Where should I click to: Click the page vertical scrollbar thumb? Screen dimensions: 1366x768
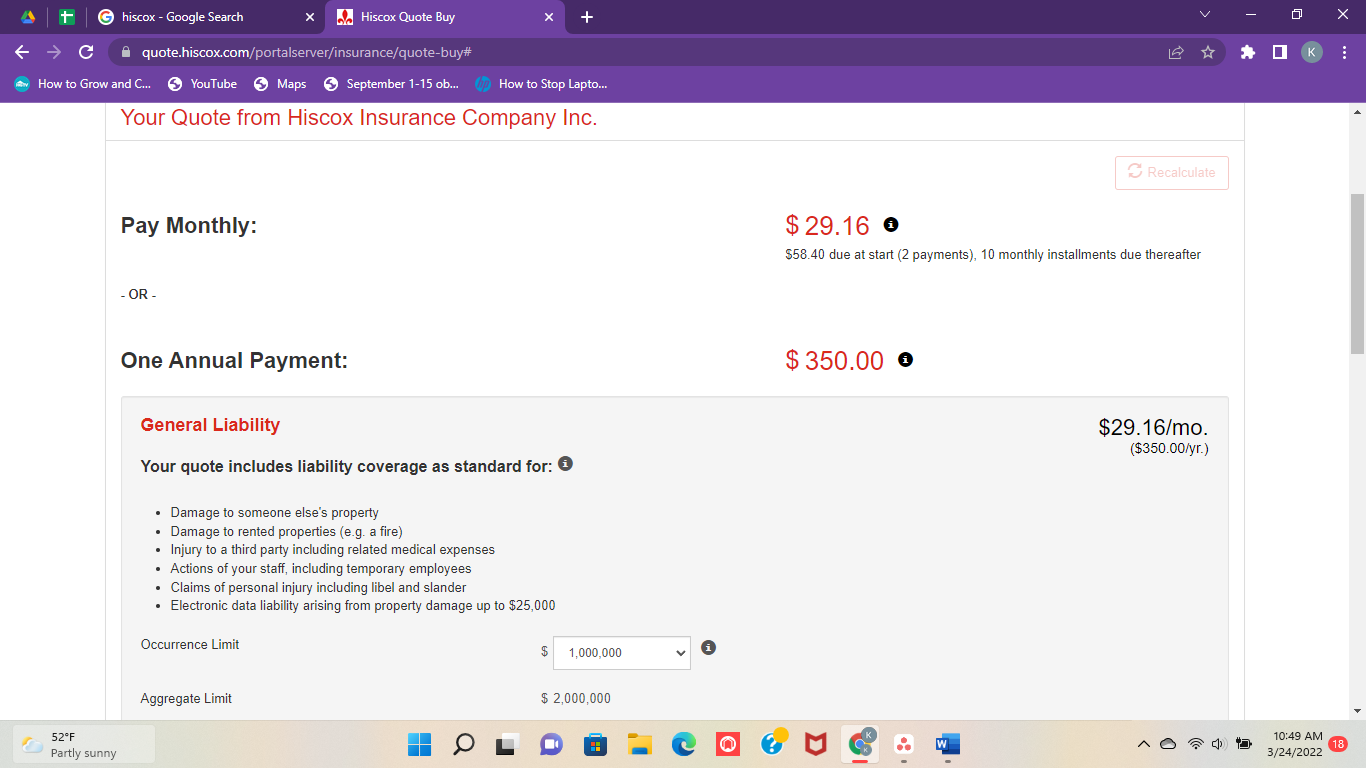(x=1357, y=273)
